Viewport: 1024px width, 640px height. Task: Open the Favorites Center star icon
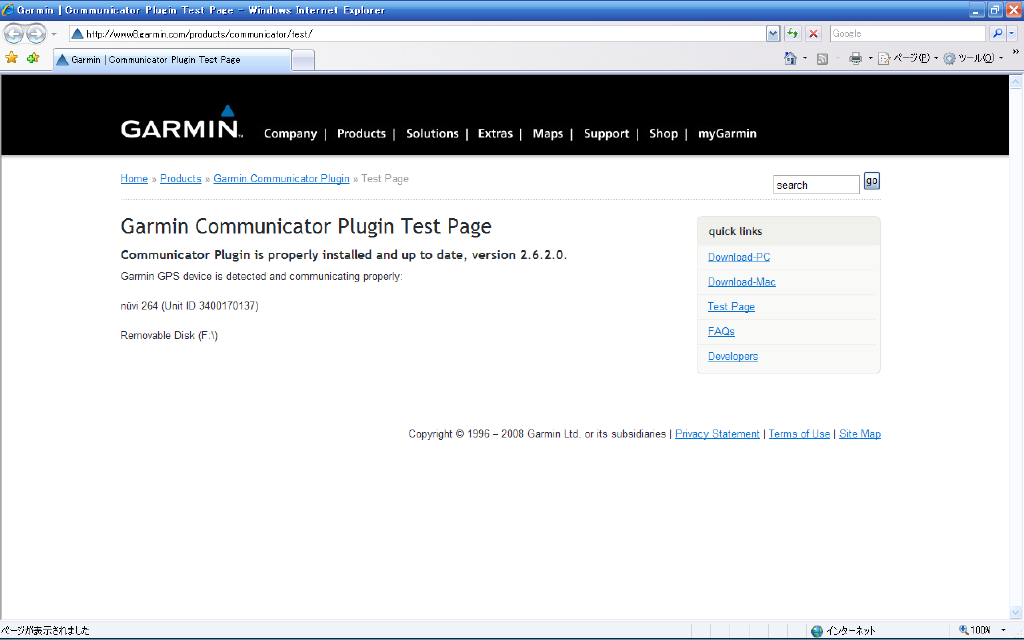pyautogui.click(x=12, y=59)
